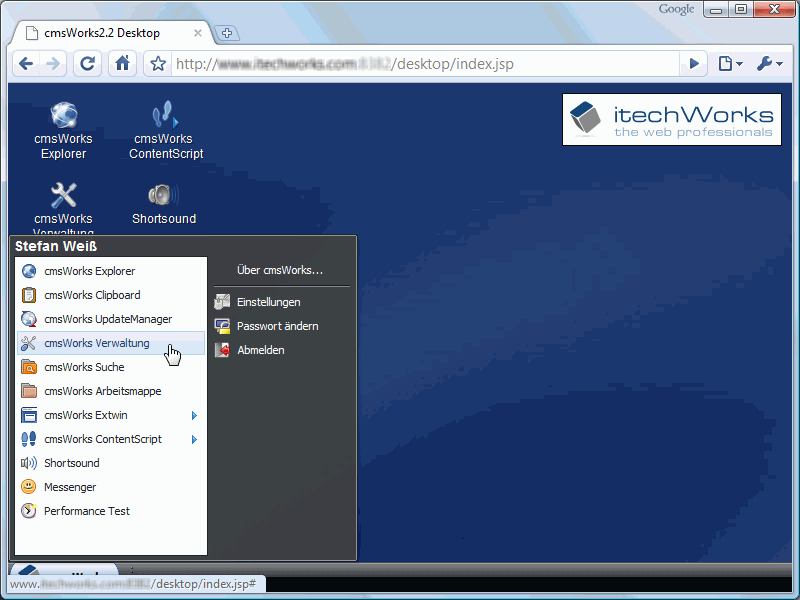Launch Messenger from the start menu
Screen dimensions: 800x600
pos(111,487)
